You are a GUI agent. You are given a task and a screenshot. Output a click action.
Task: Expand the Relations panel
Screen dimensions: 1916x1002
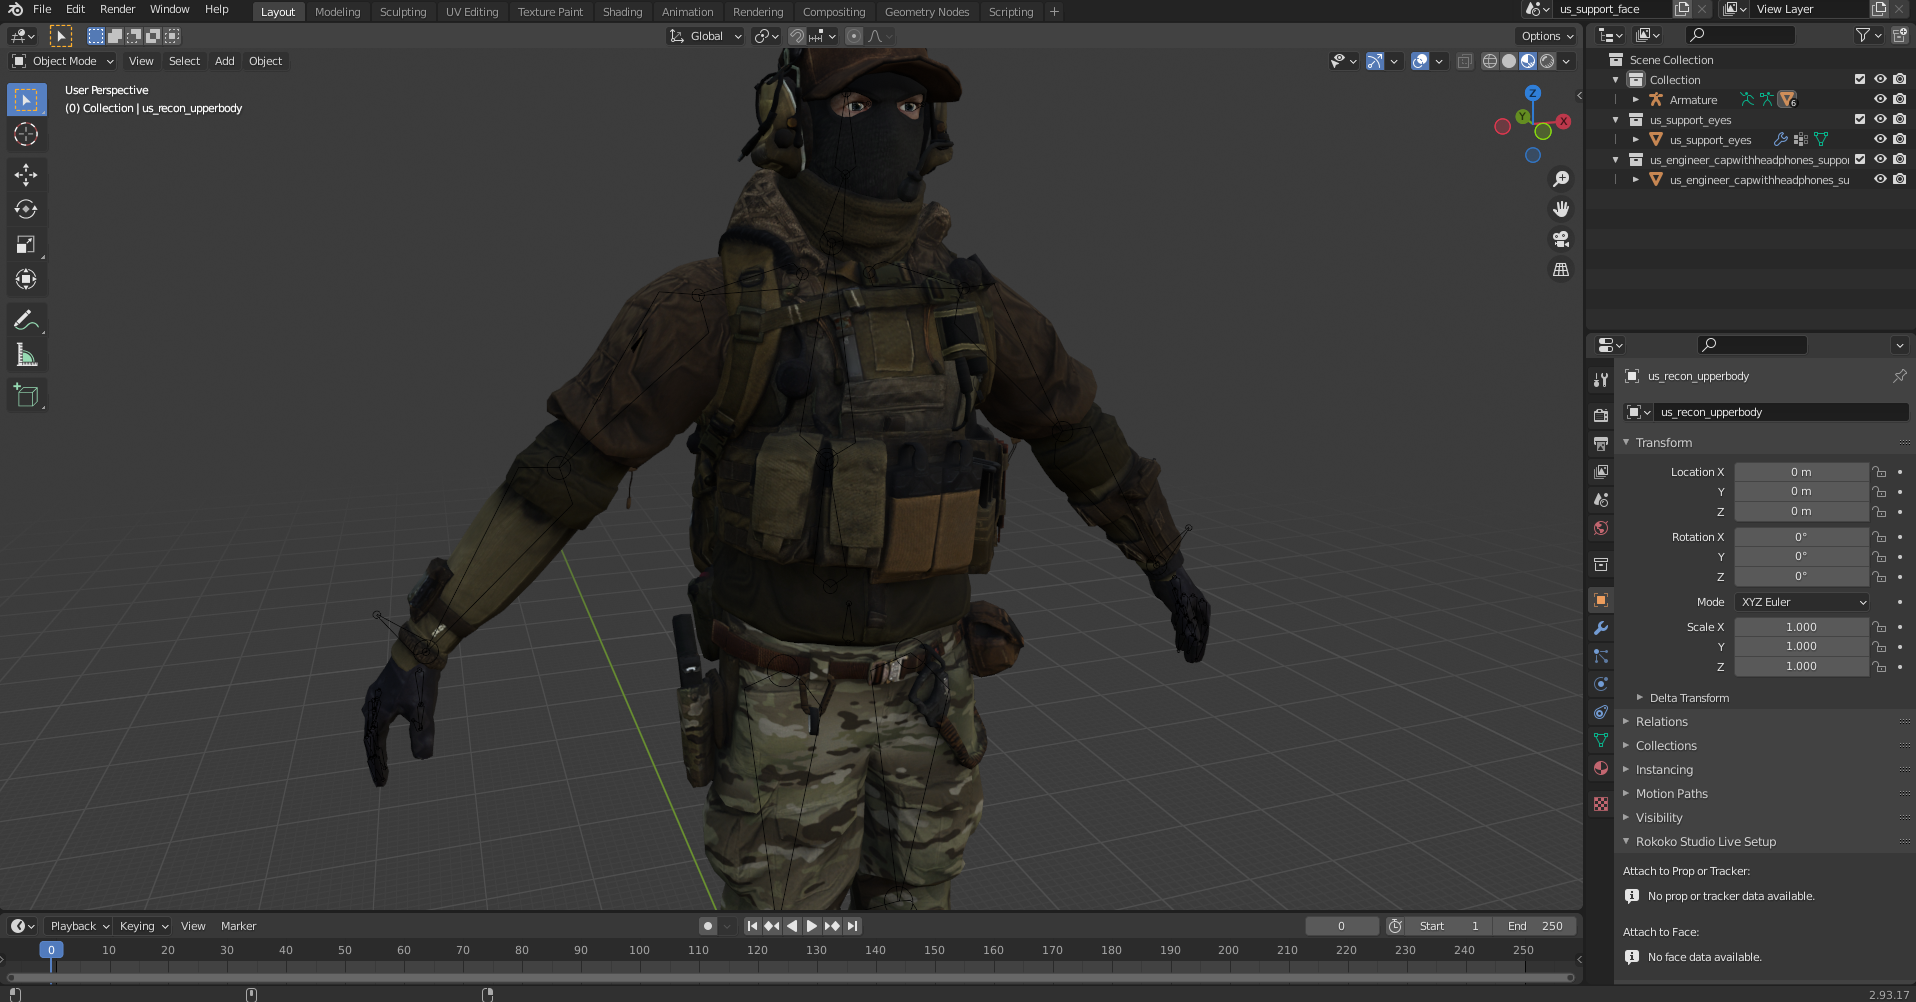(1661, 722)
